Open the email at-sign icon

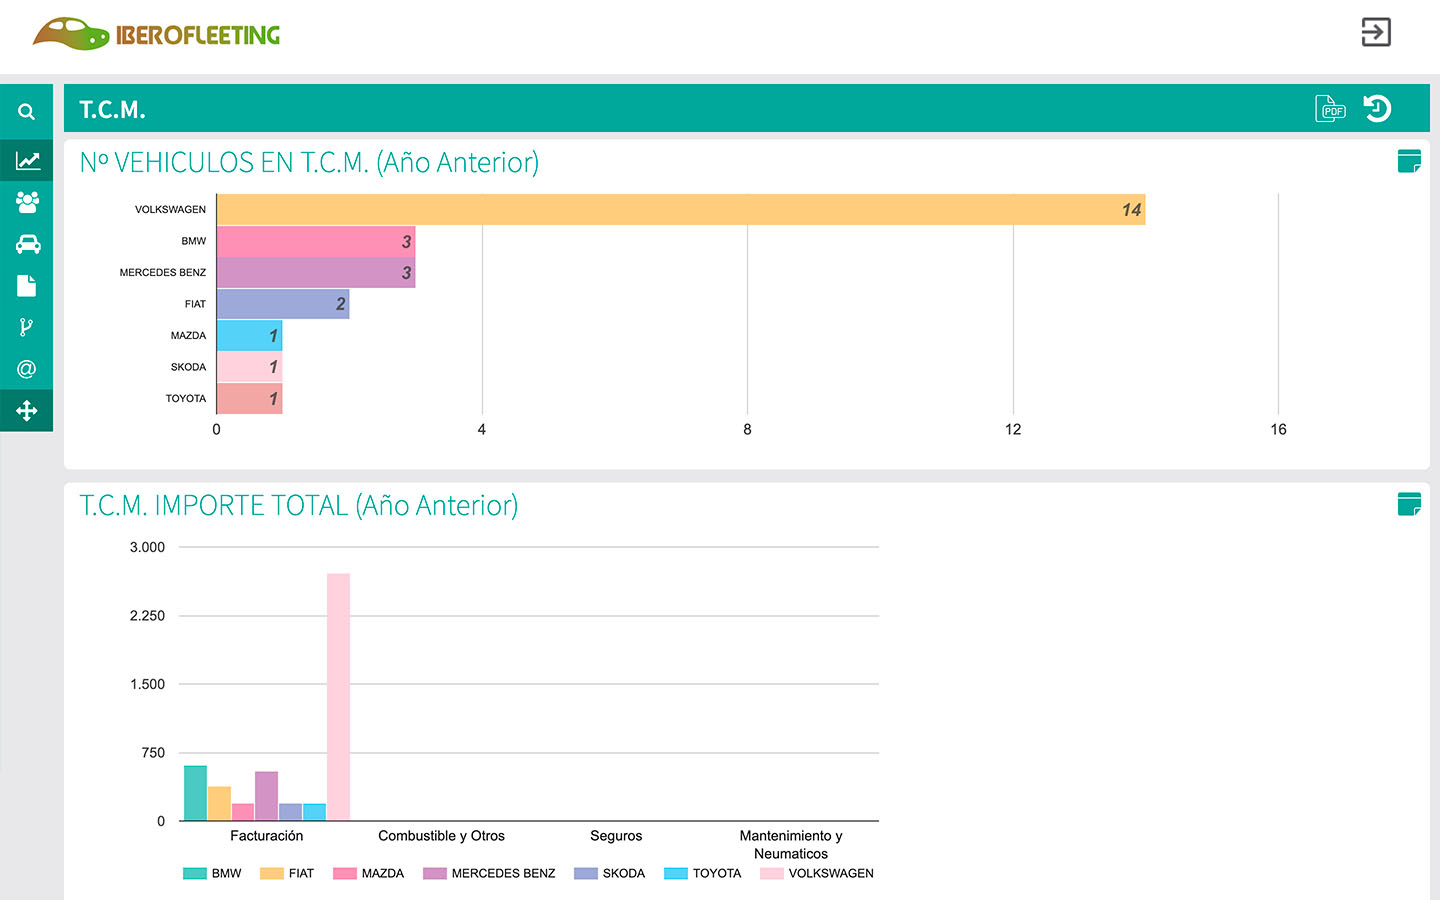coord(27,369)
